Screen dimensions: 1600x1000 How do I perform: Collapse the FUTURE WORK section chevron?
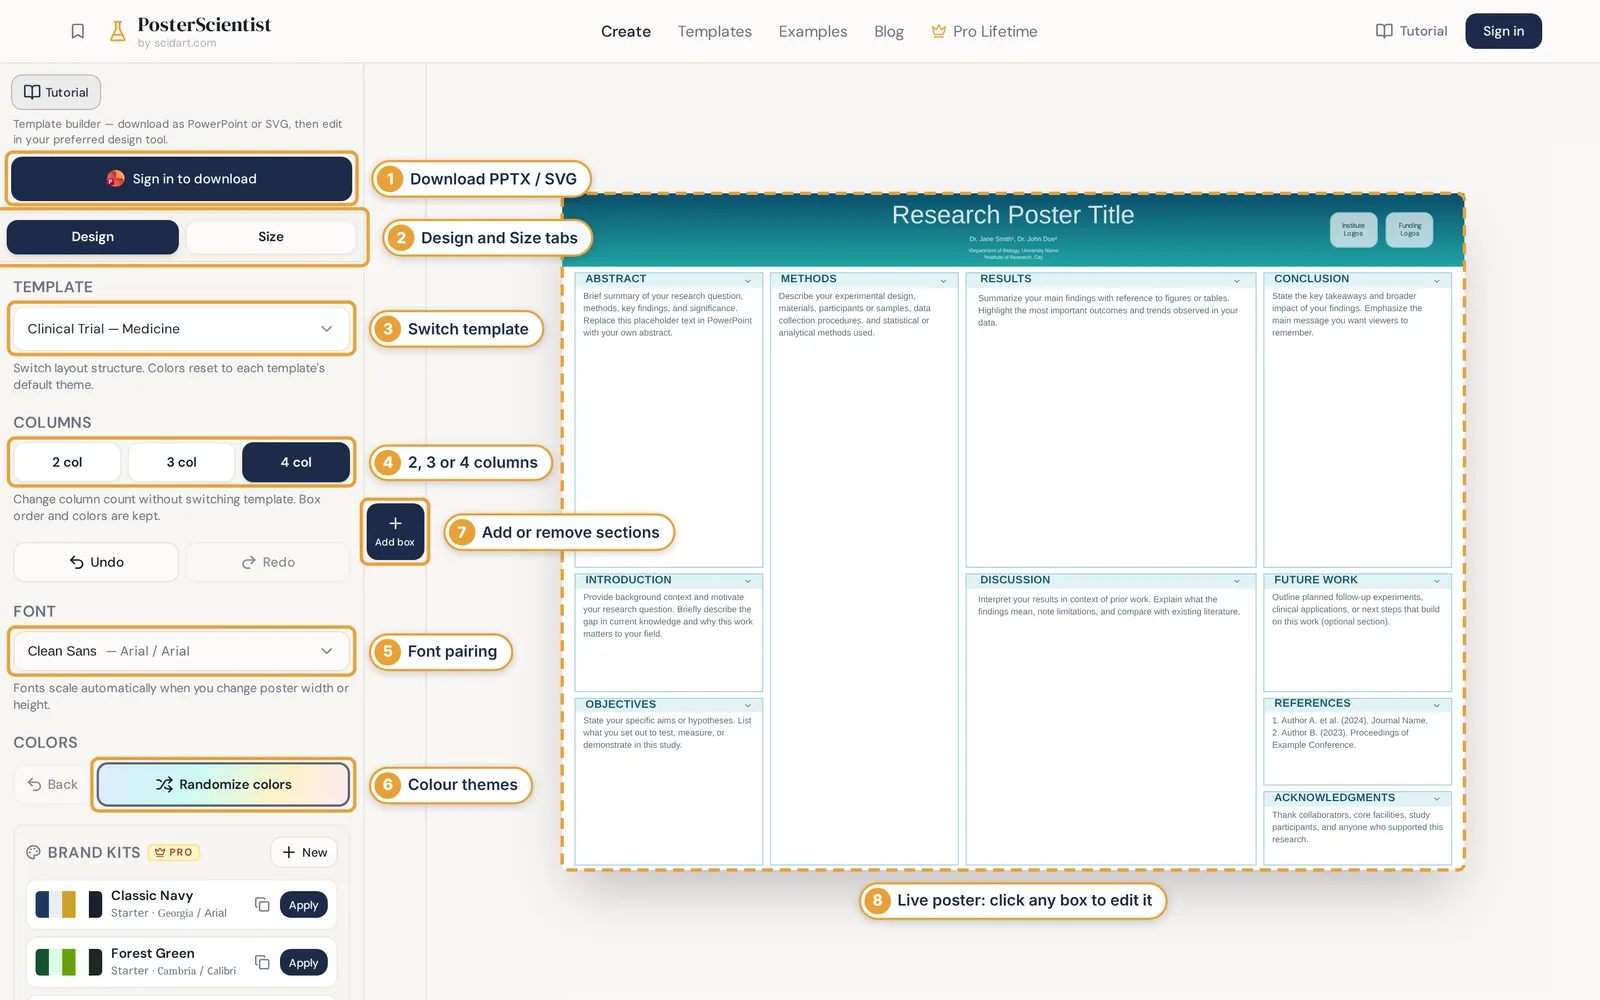pos(1437,581)
